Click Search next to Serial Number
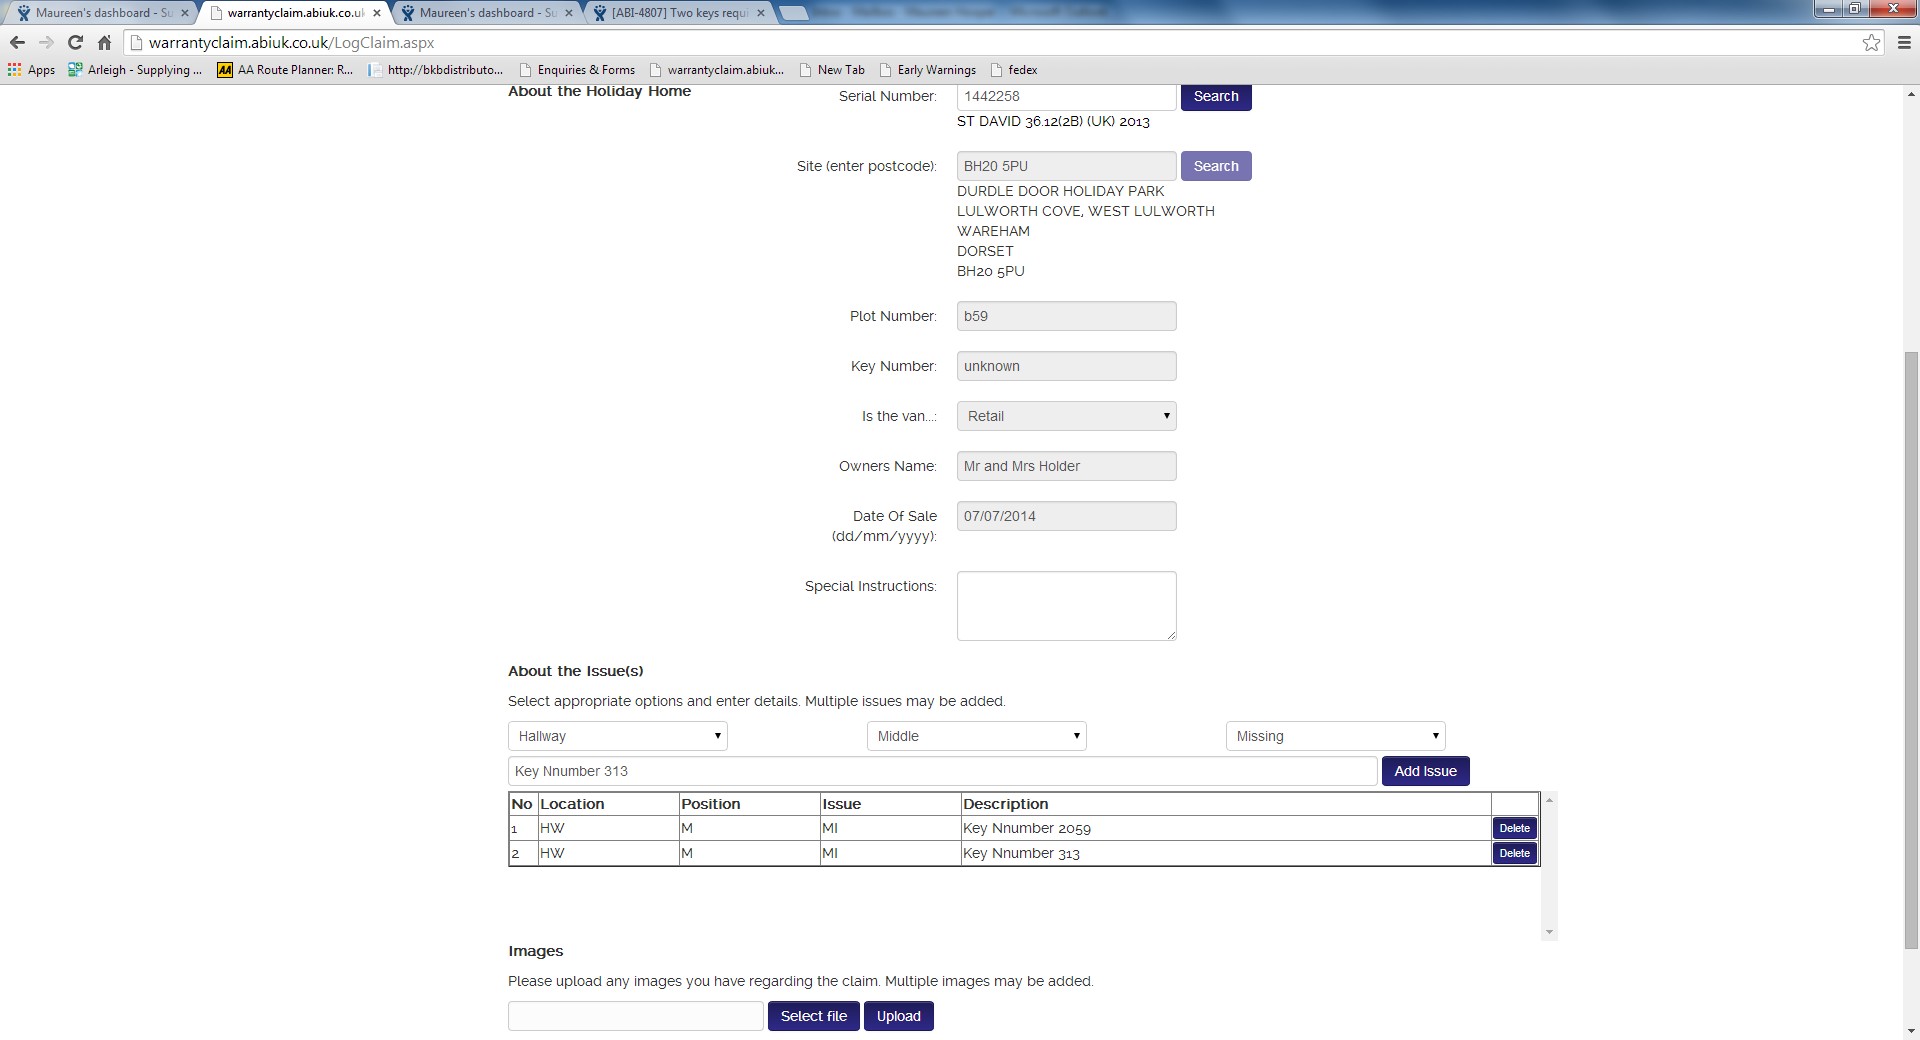The width and height of the screenshot is (1920, 1040). pos(1215,97)
